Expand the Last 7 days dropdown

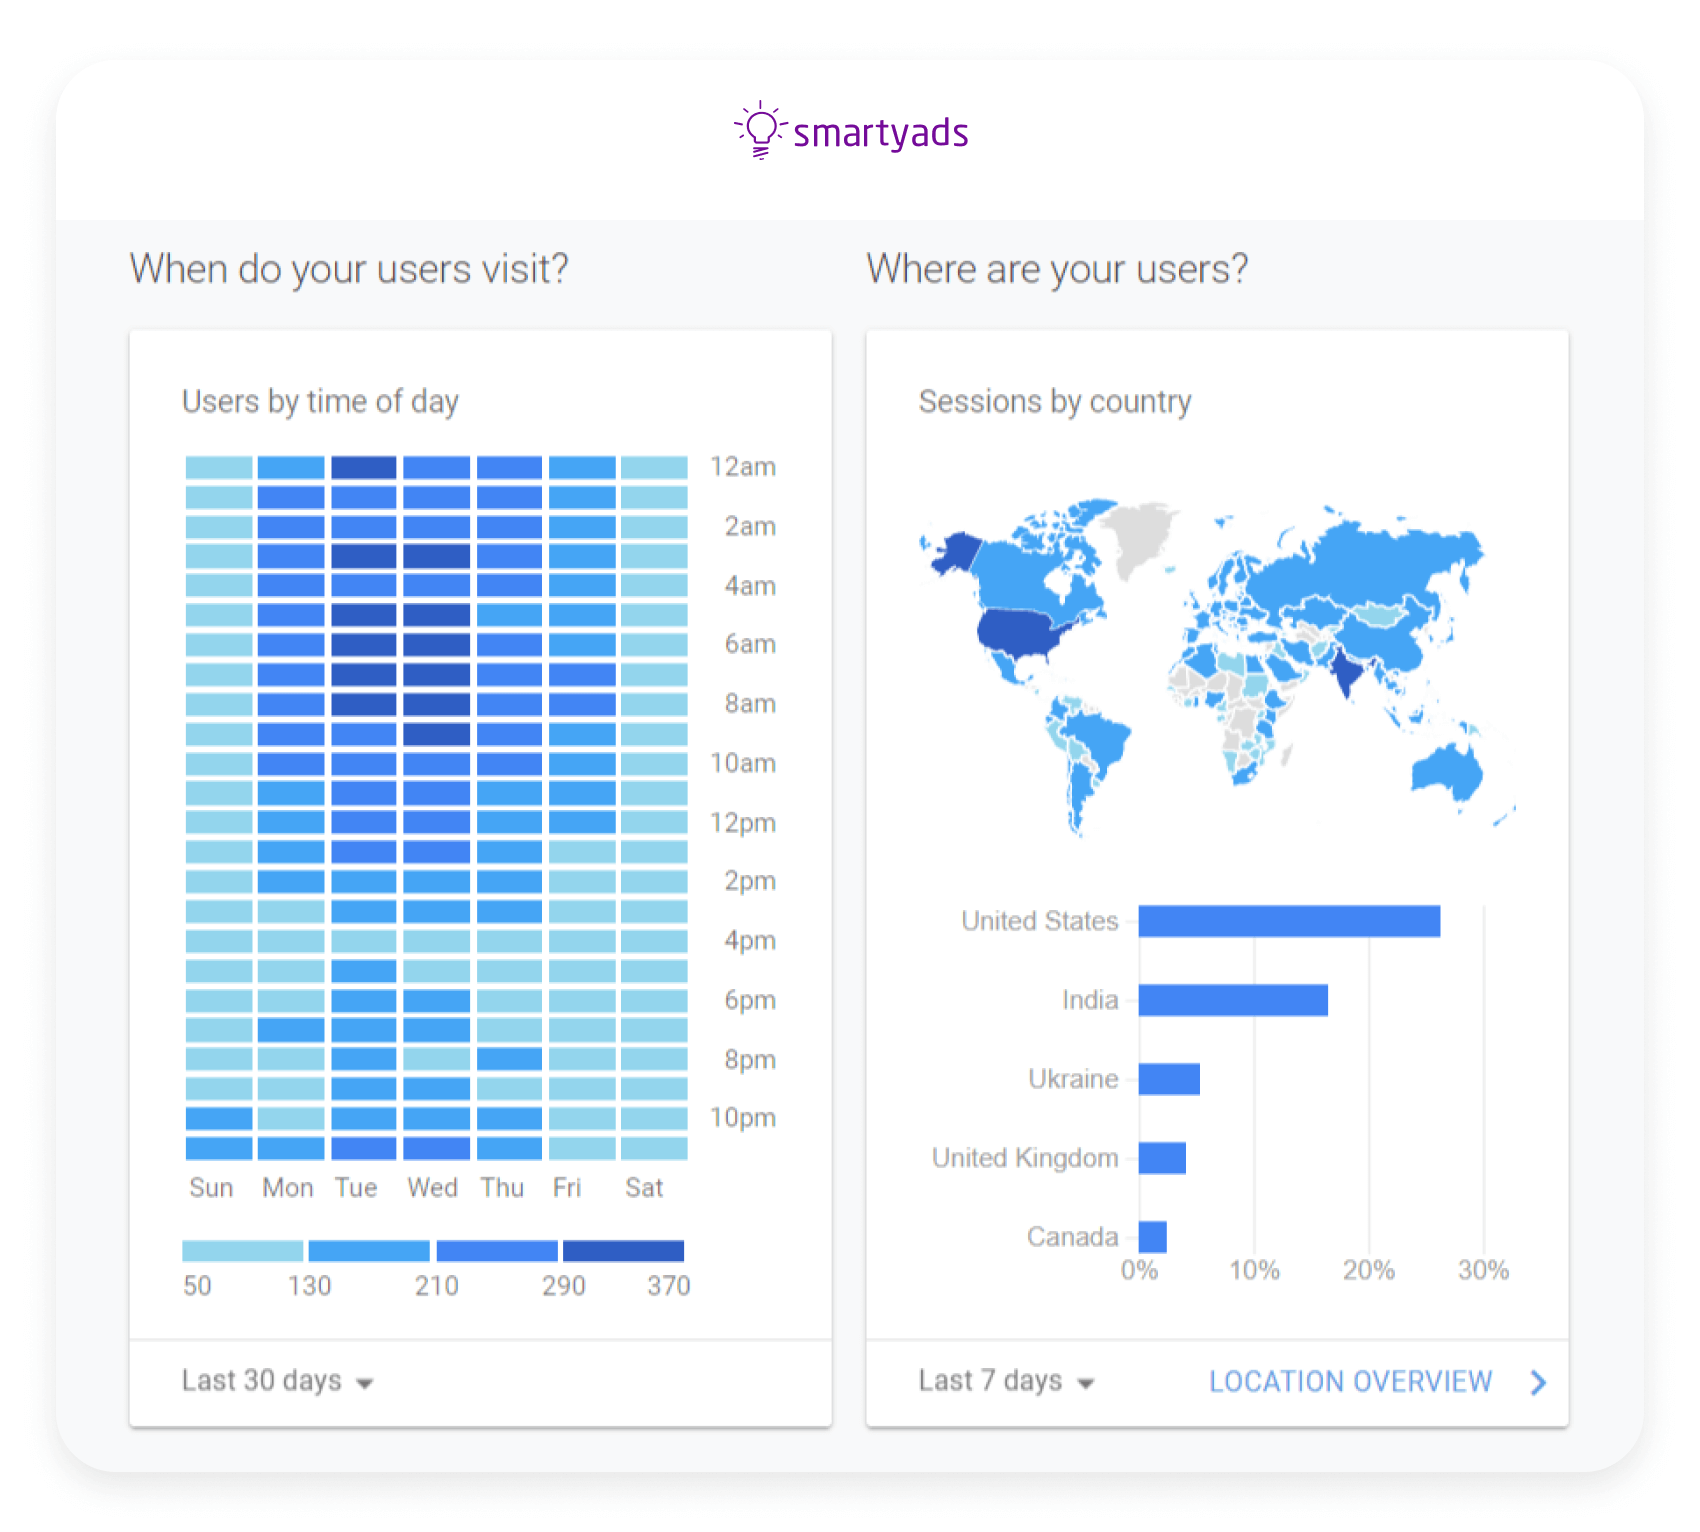tap(1005, 1381)
